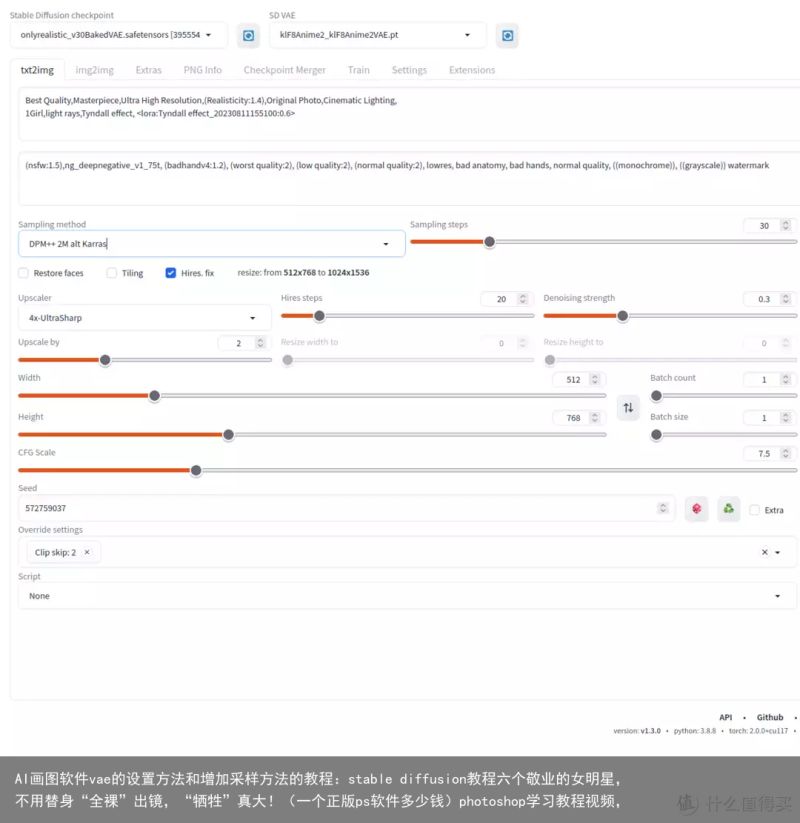Image resolution: width=800 pixels, height=823 pixels.
Task: Click the Width value stepper
Action: (595, 379)
